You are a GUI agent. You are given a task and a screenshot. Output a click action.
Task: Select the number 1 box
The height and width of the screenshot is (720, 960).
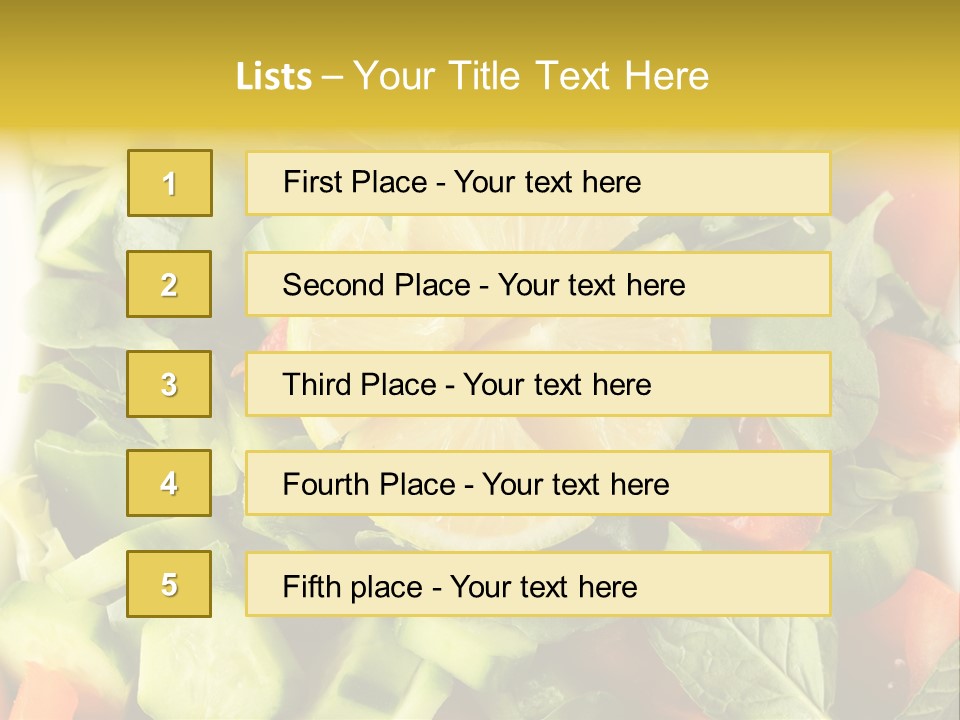(x=170, y=183)
